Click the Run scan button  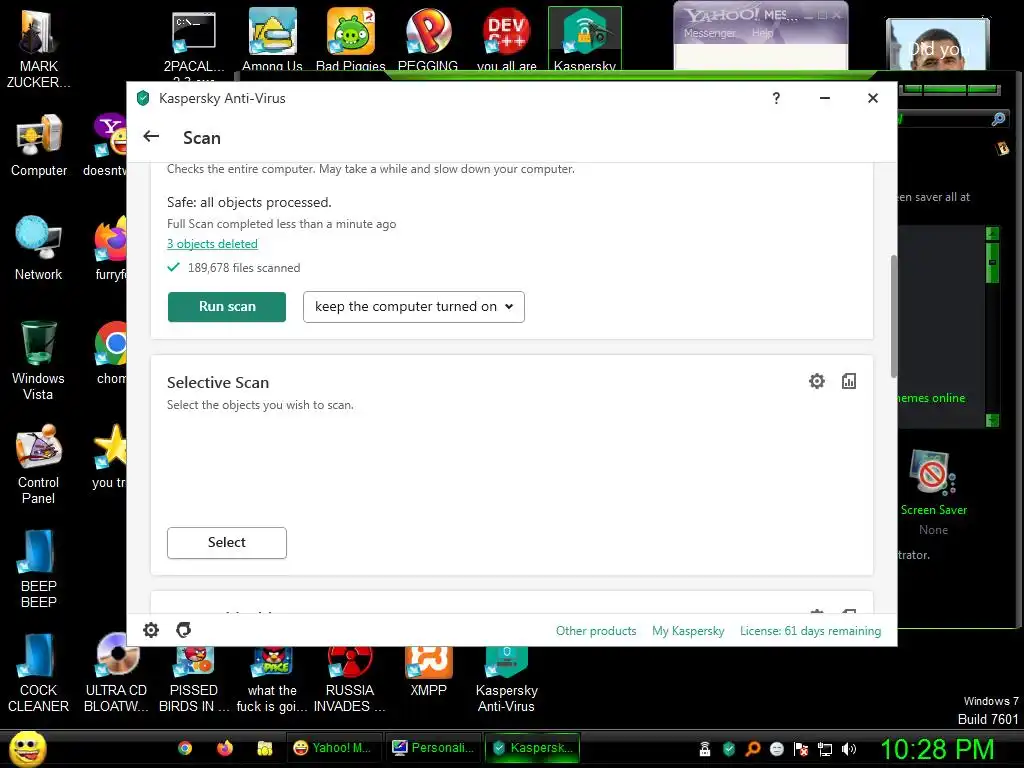click(x=227, y=307)
